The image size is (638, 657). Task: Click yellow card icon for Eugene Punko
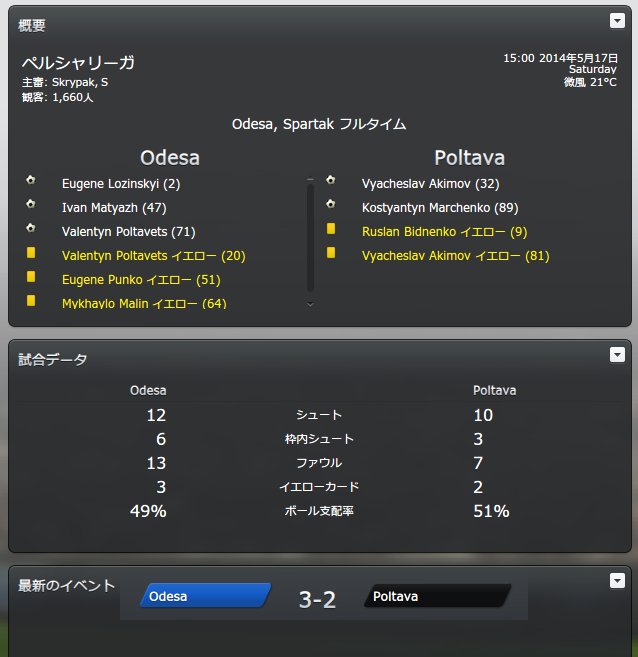point(31,277)
